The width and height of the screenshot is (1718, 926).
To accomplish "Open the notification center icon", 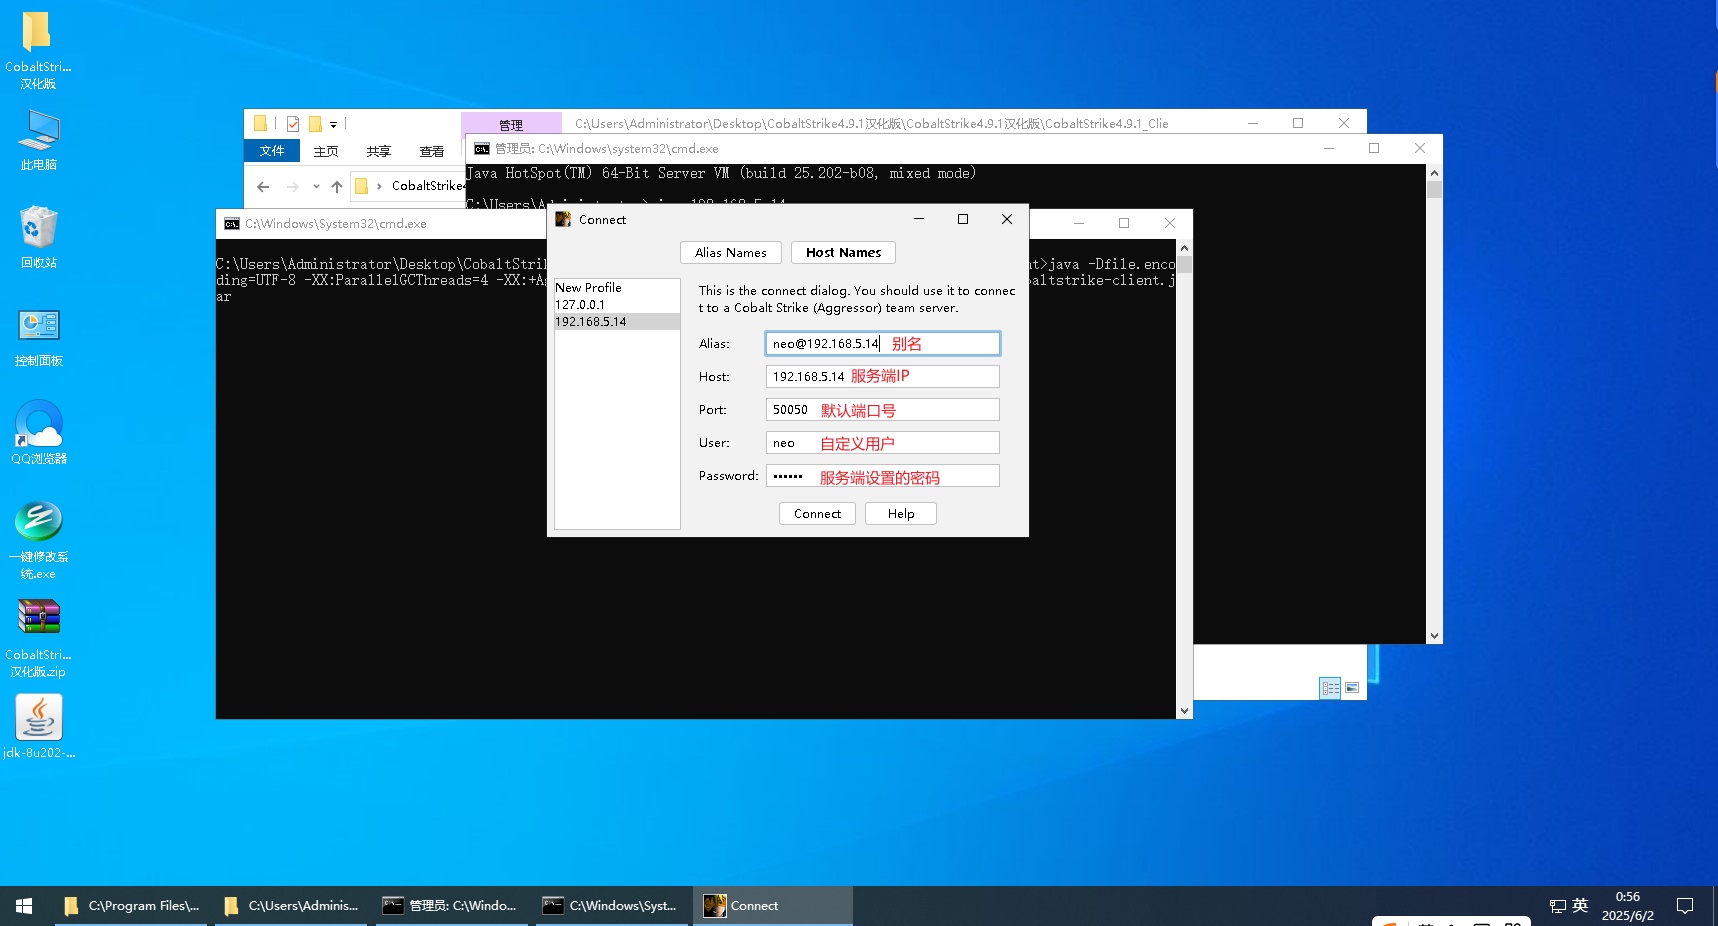I will tap(1685, 906).
